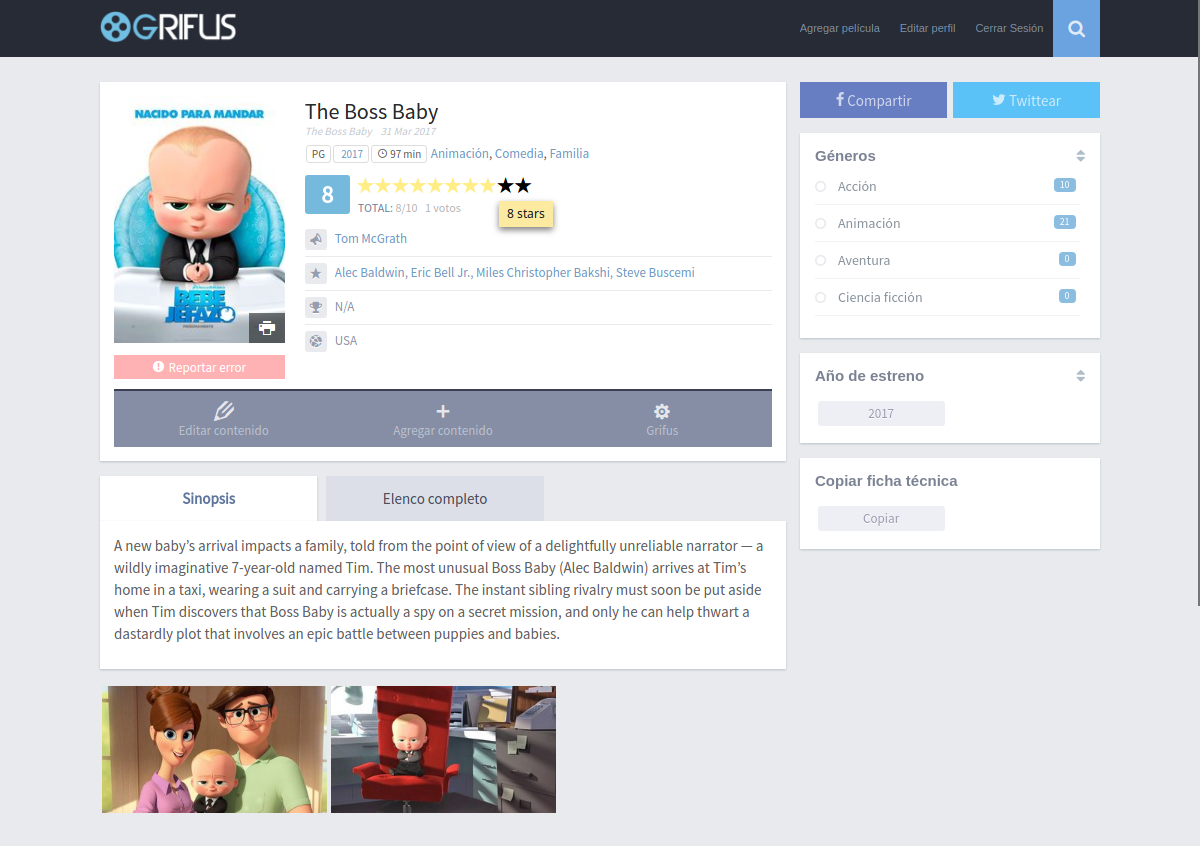Viewport: 1200px width, 846px height.
Task: Click the plus icon above Agregar contenido
Action: (x=443, y=411)
